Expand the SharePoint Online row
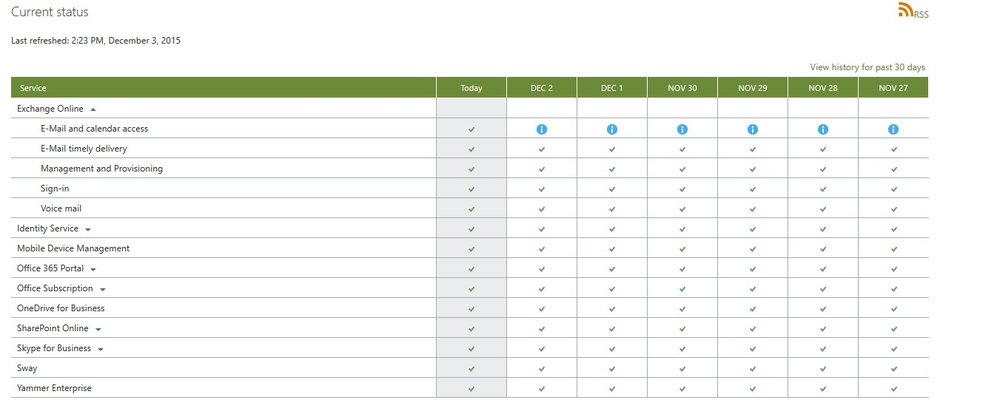The height and width of the screenshot is (414, 1000). 98,329
